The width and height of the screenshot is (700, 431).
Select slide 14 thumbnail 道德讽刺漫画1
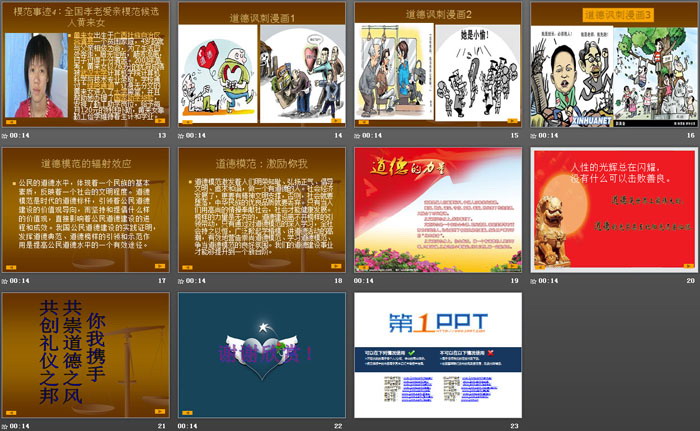pos(262,65)
